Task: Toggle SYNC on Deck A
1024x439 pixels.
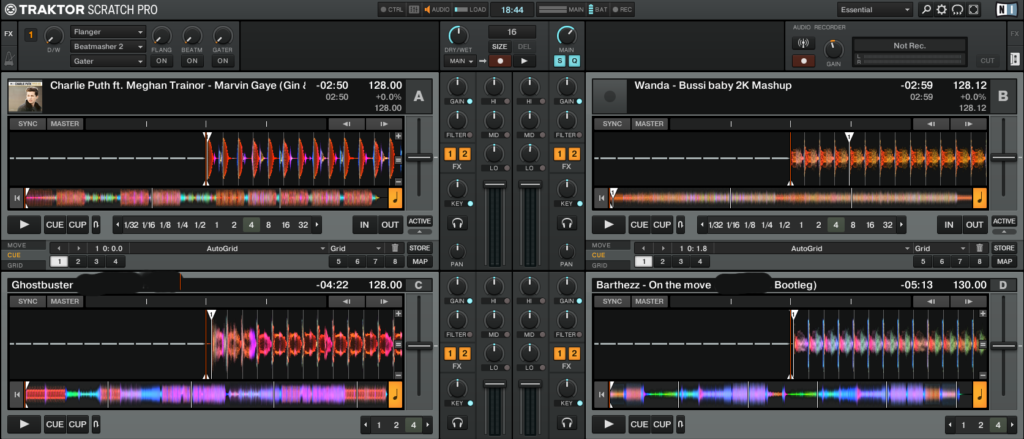Action: pyautogui.click(x=27, y=124)
